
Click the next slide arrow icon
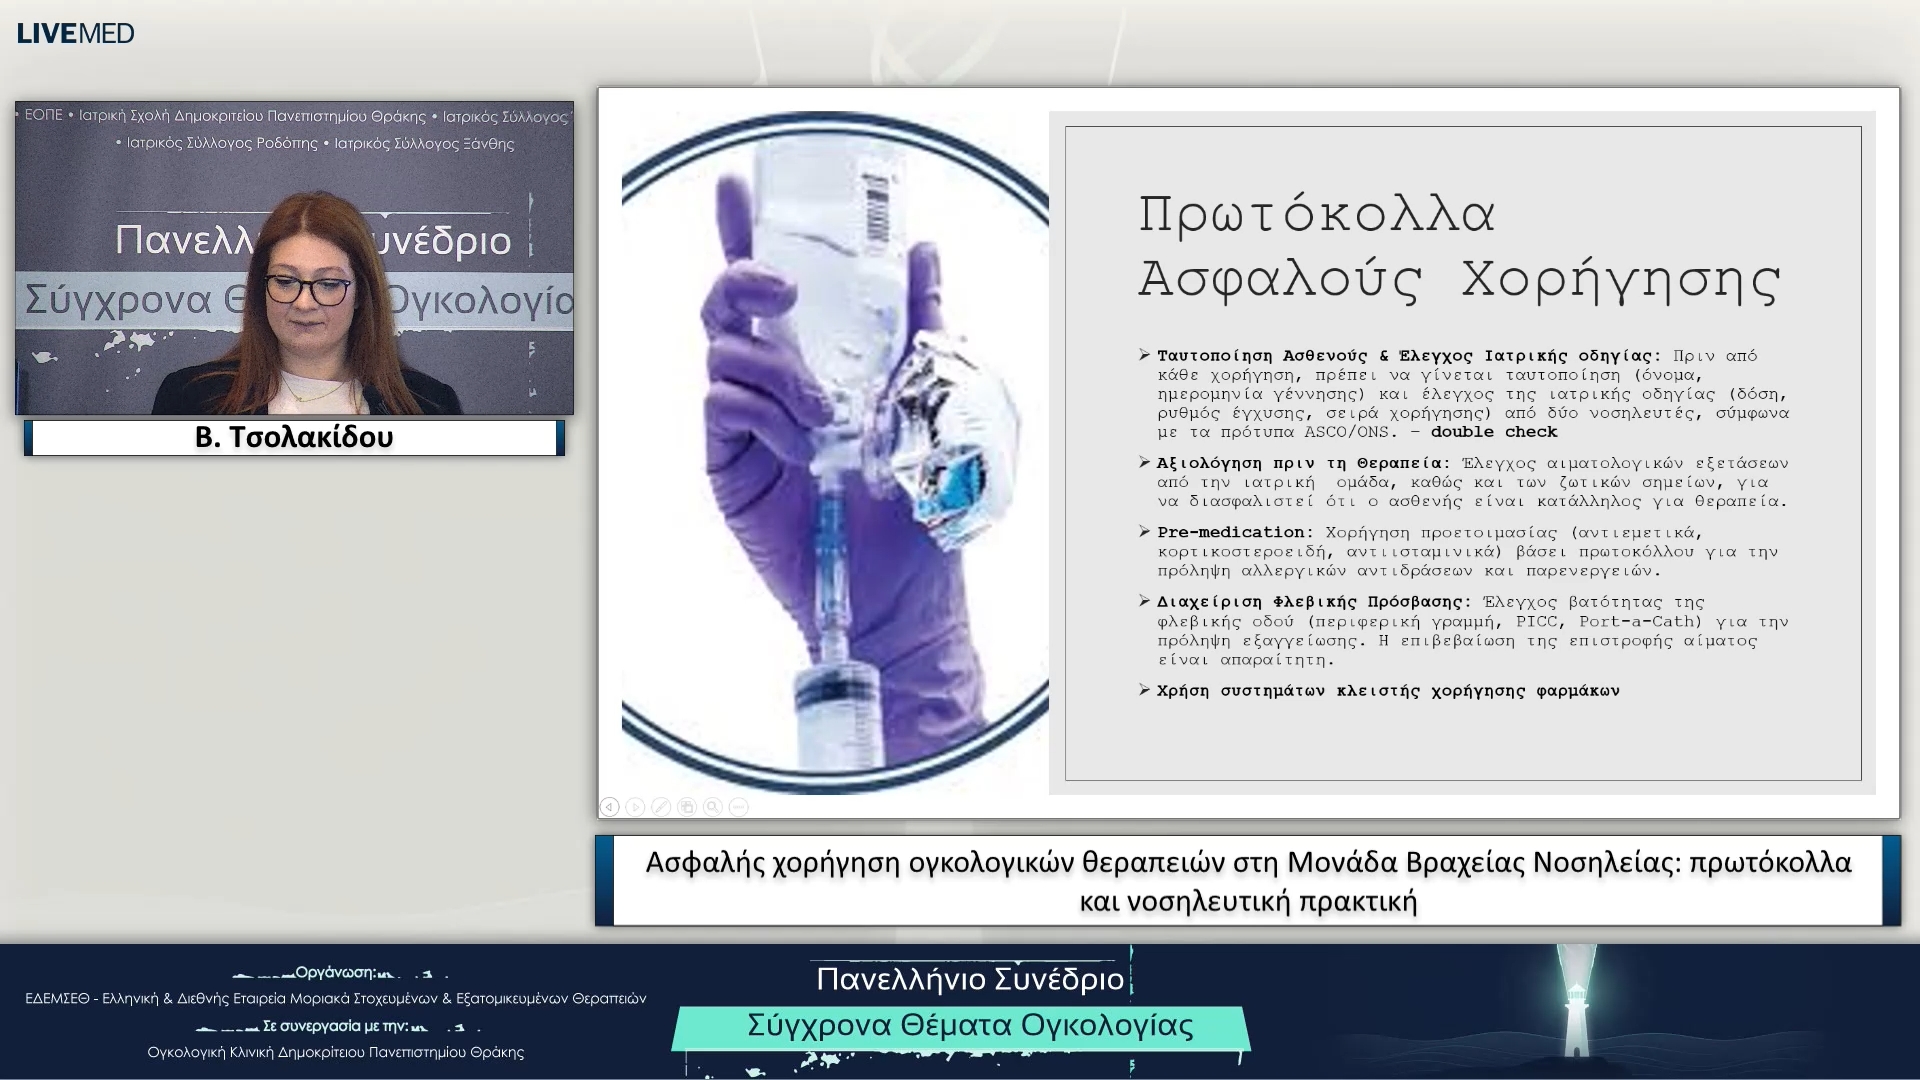click(635, 806)
